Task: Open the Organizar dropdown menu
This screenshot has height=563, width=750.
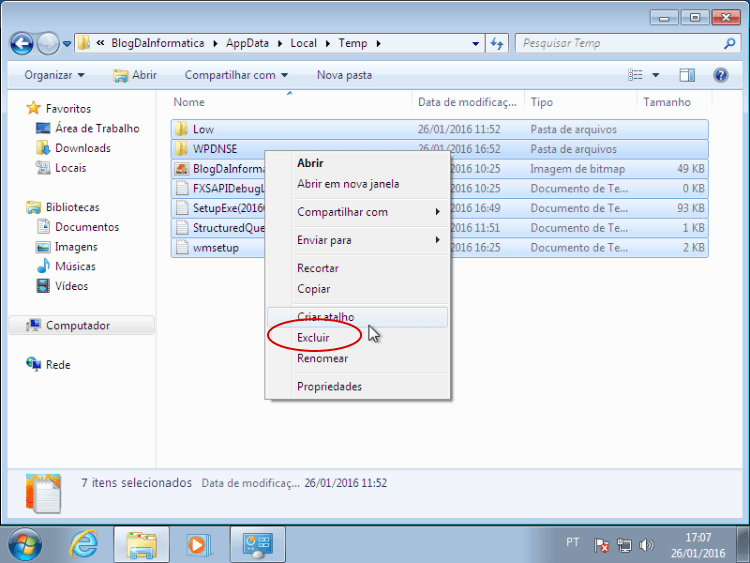Action: (55, 75)
